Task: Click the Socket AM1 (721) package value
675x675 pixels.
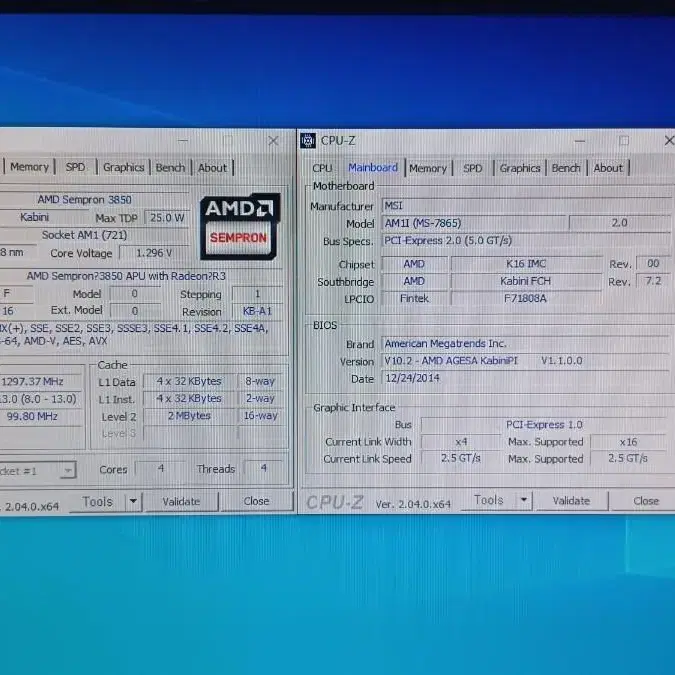Action: (93, 235)
